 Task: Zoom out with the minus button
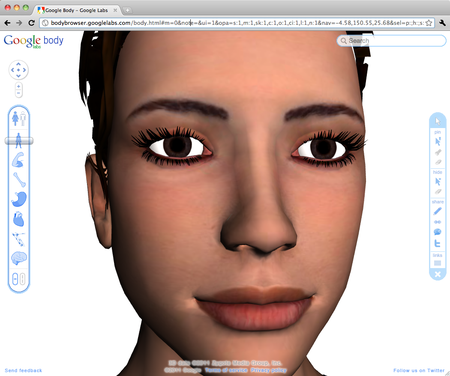(x=19, y=94)
